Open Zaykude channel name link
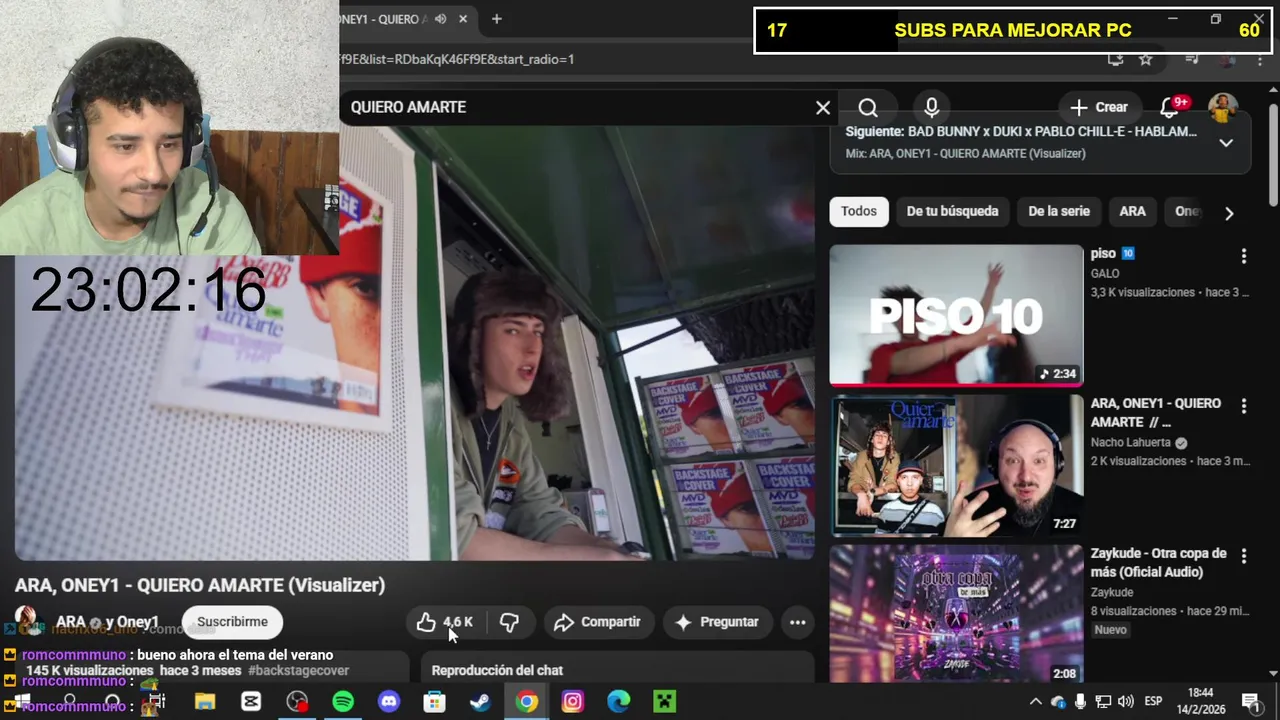 coord(1112,592)
